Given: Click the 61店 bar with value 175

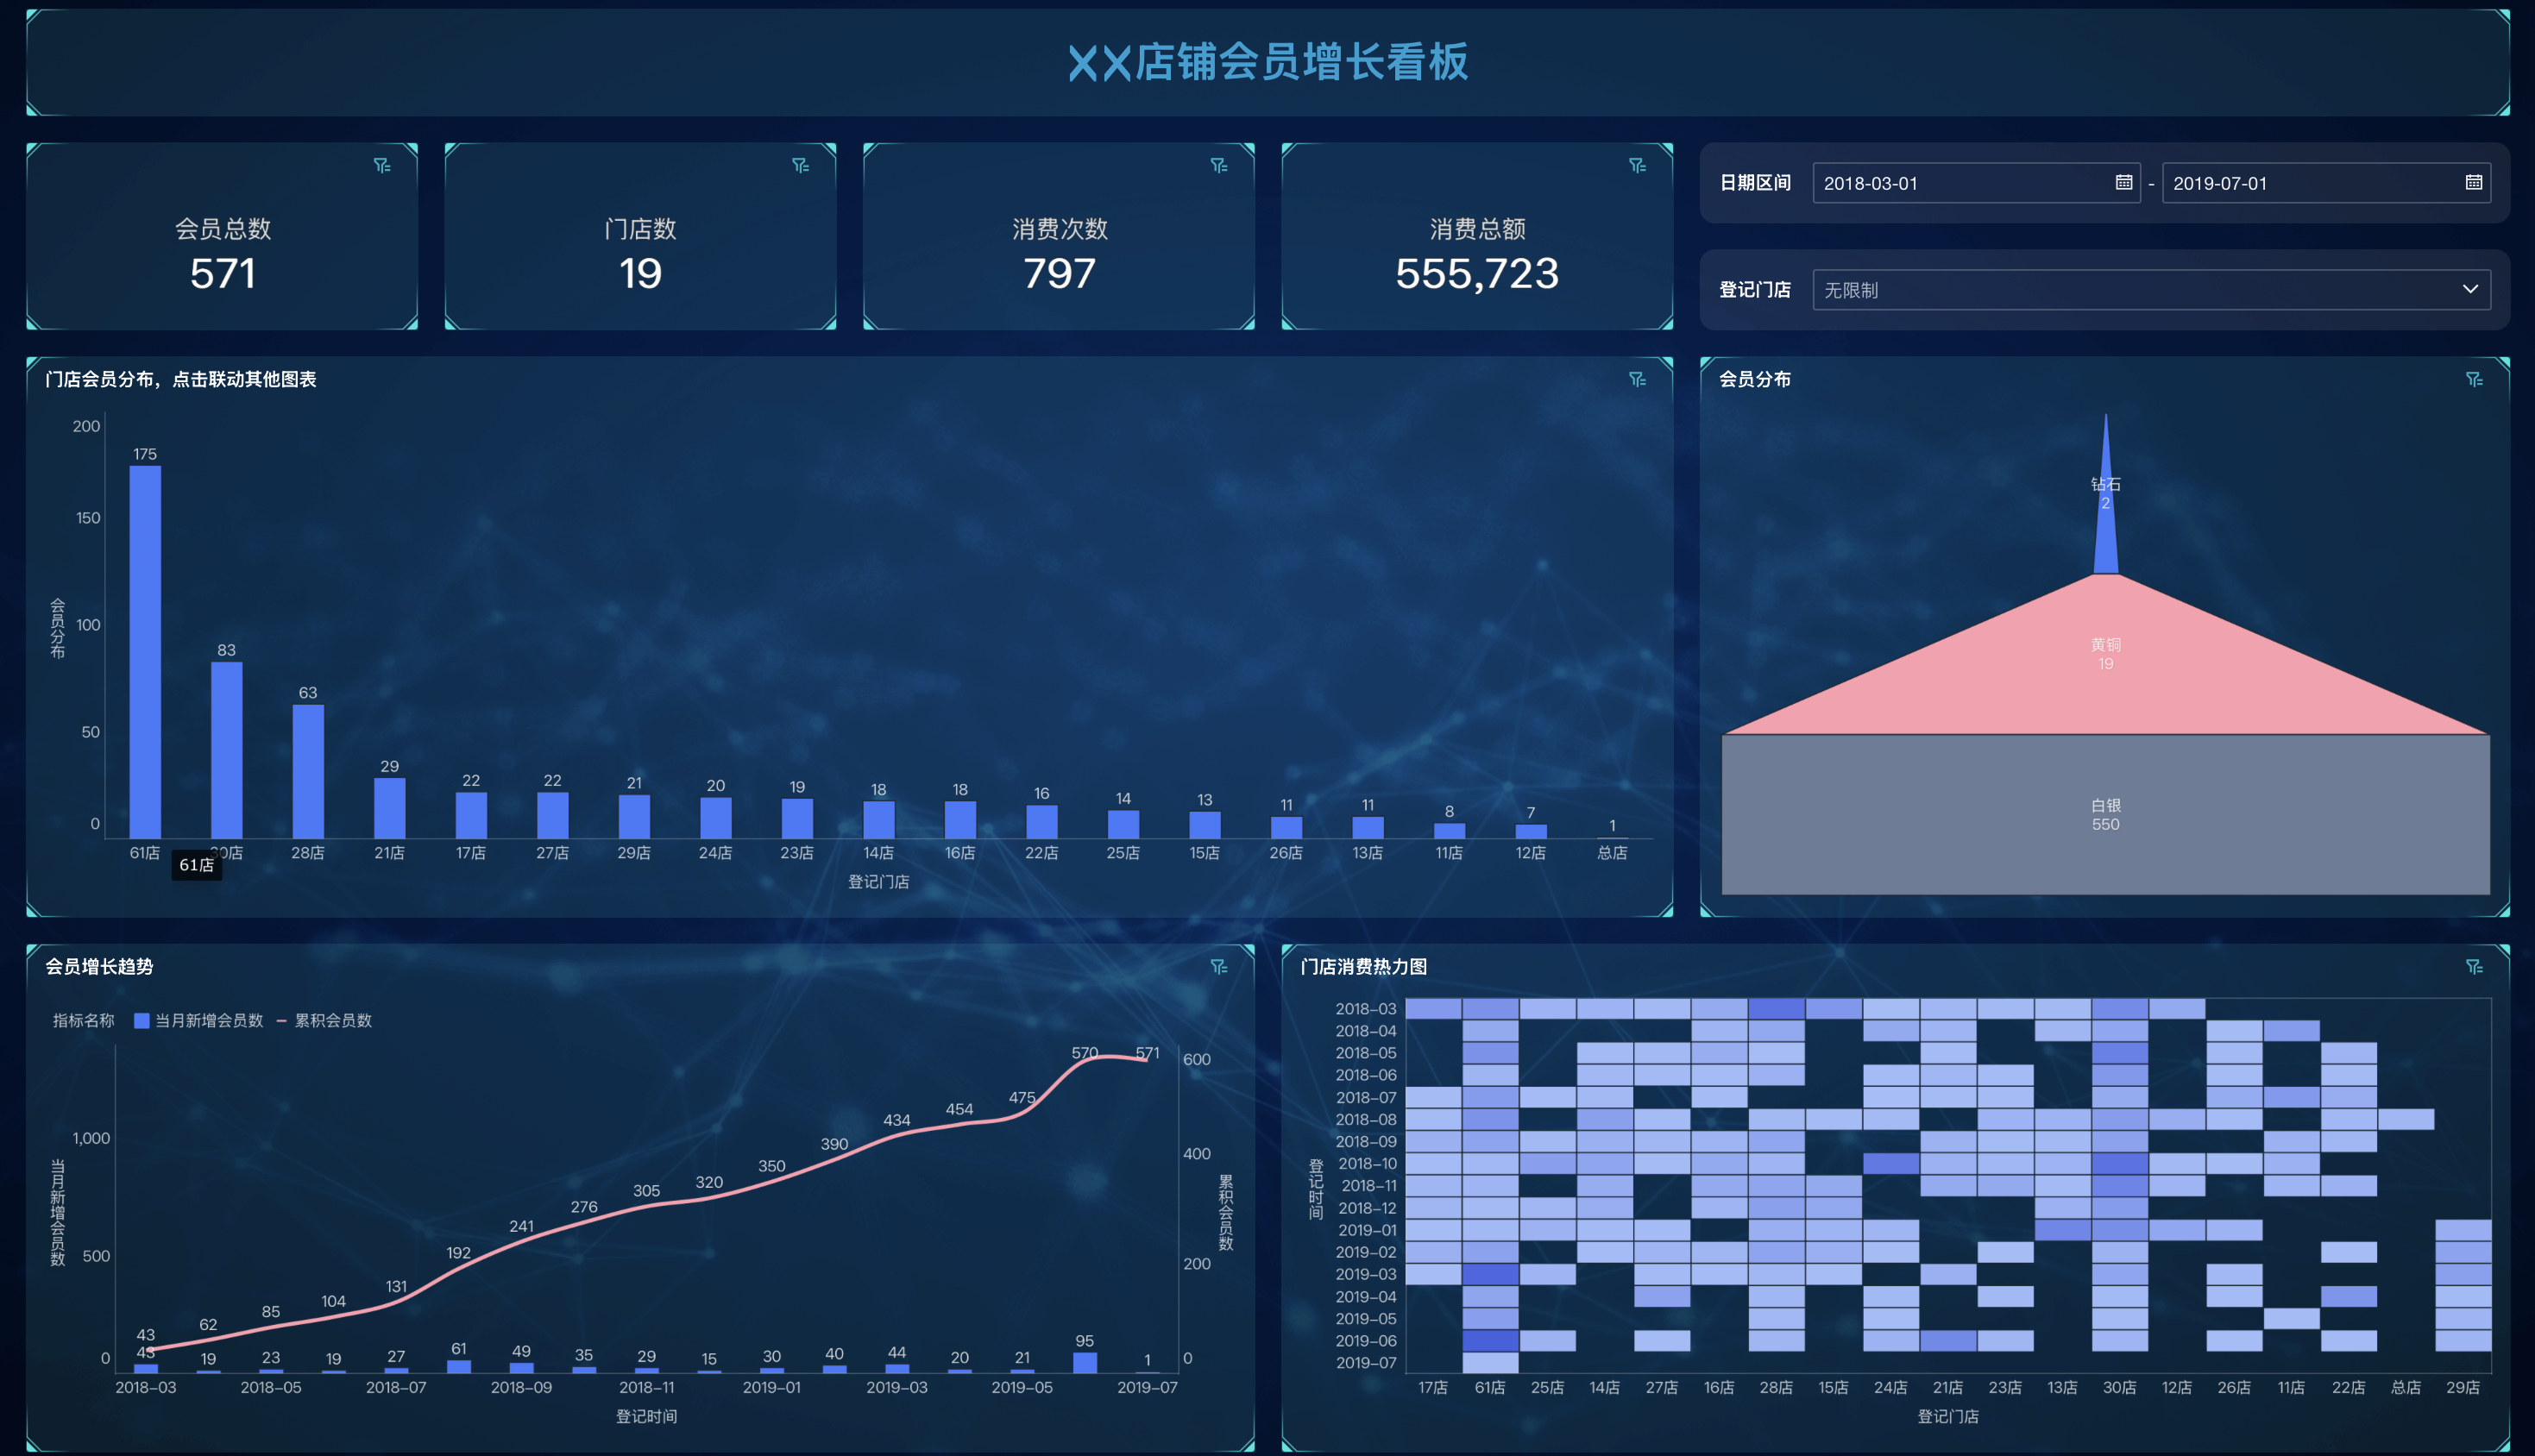Looking at the screenshot, I should click(145, 650).
